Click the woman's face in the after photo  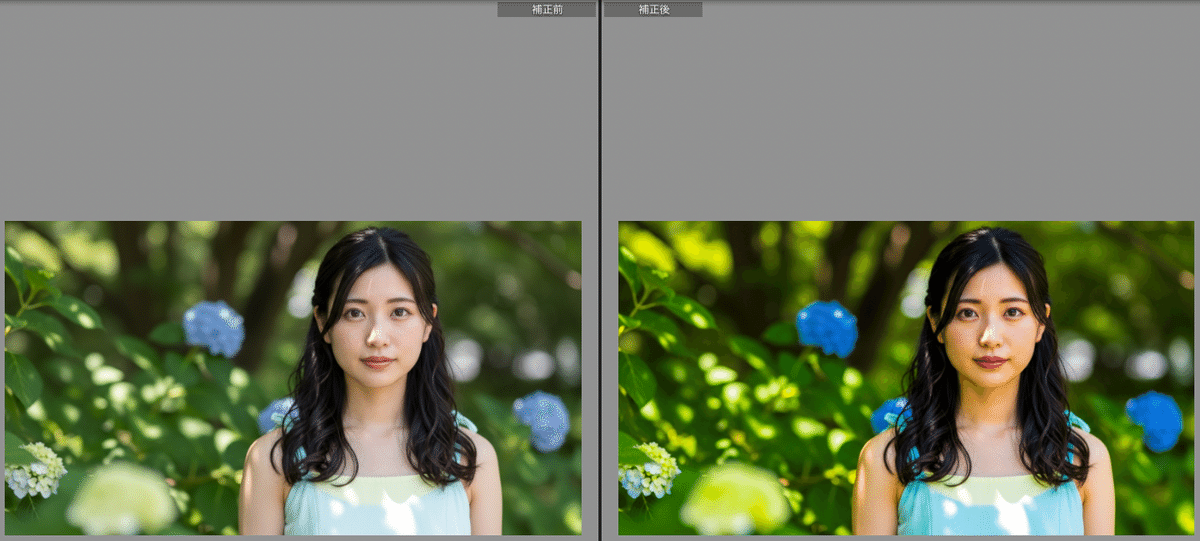click(x=991, y=320)
